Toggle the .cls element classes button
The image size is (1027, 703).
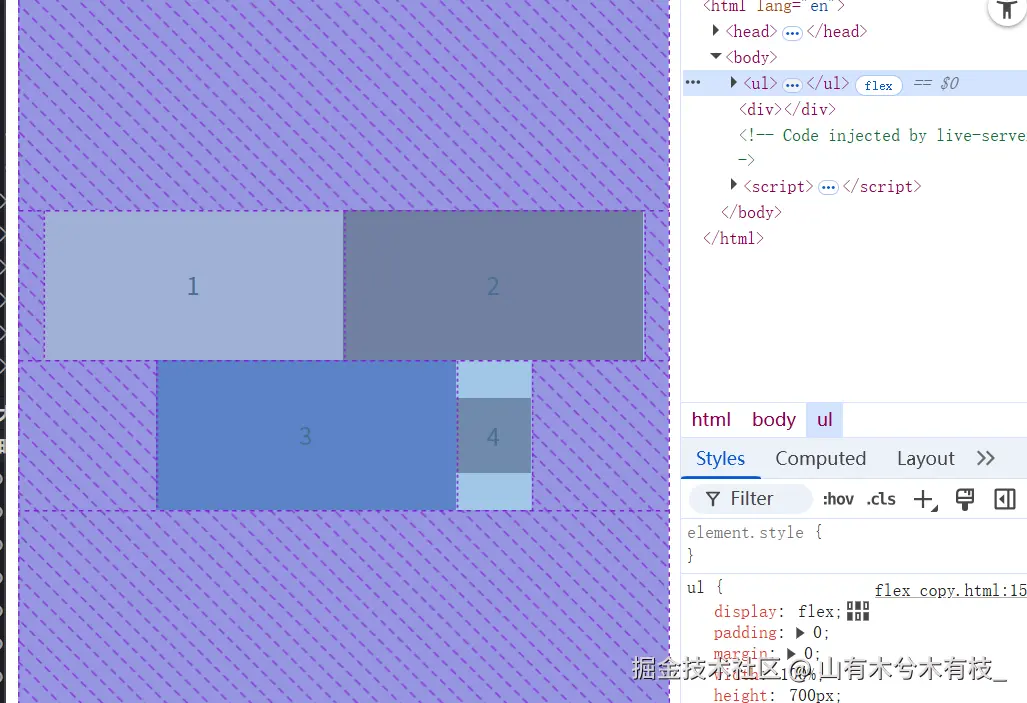881,499
